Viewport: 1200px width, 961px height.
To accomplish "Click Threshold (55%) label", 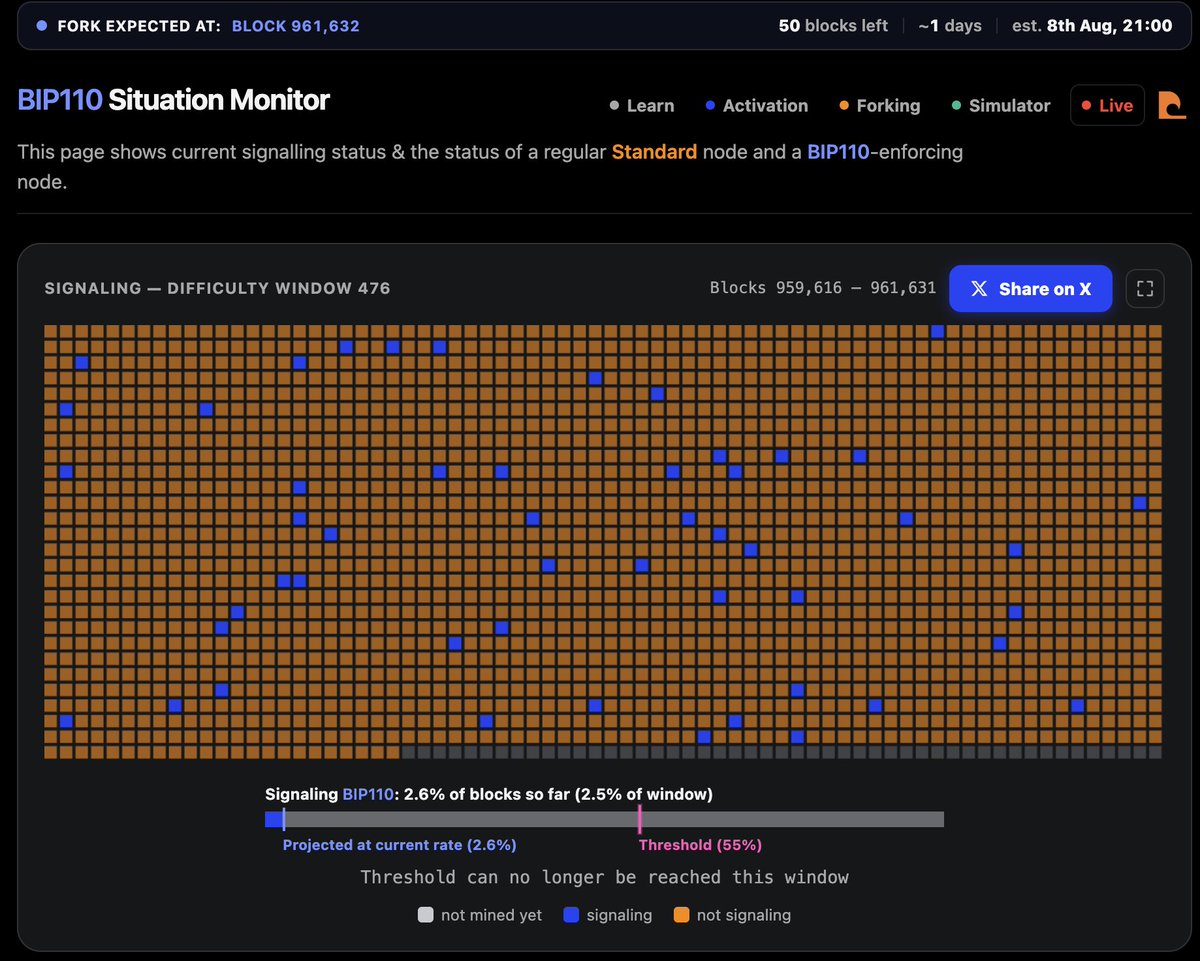I will click(700, 845).
